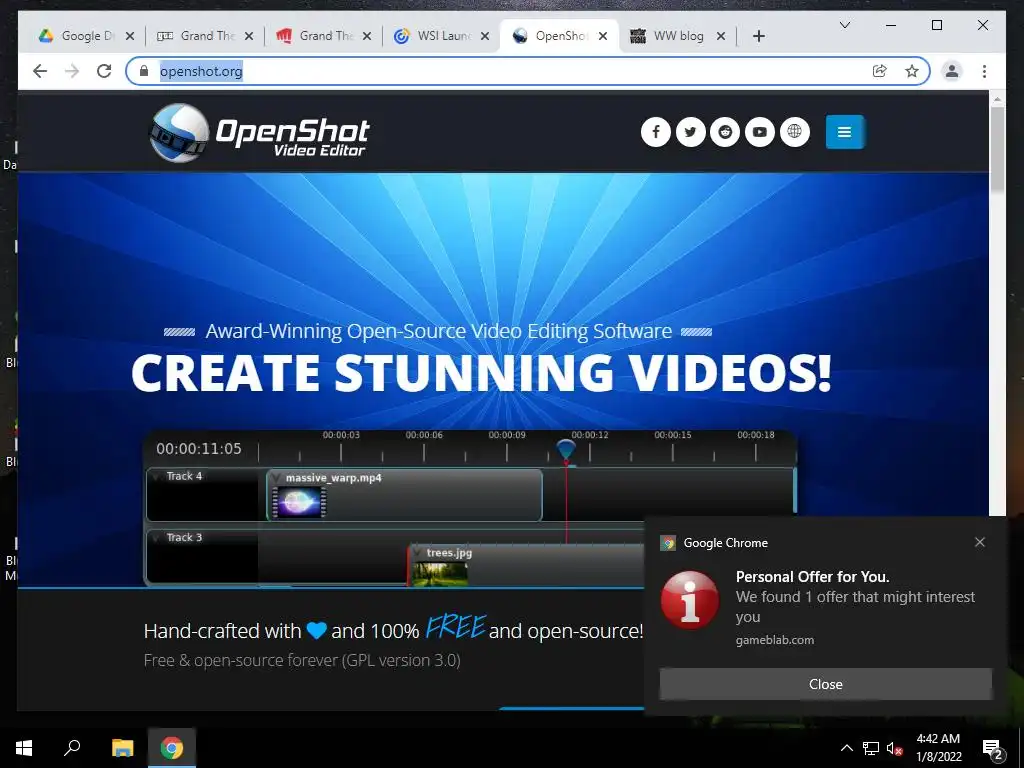Open Chrome's three-dot menu
Screen dimensions: 1024x768
984,71
